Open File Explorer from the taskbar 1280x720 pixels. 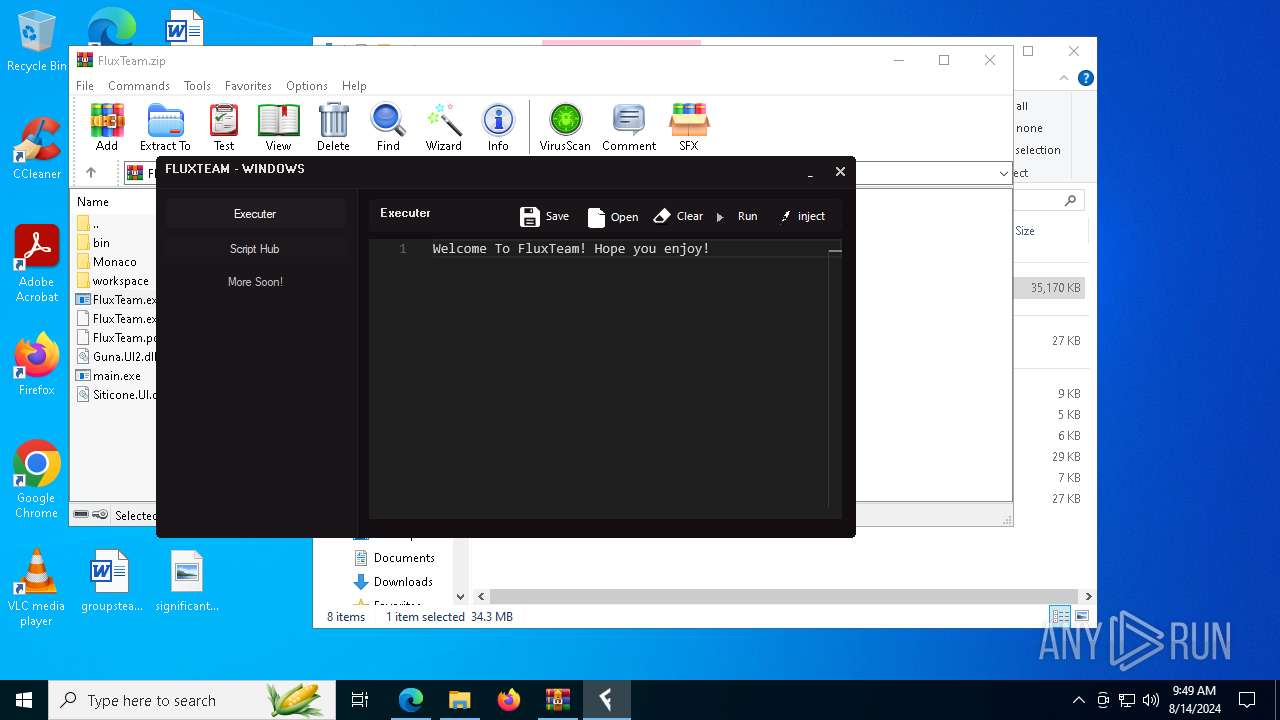pyautogui.click(x=459, y=700)
